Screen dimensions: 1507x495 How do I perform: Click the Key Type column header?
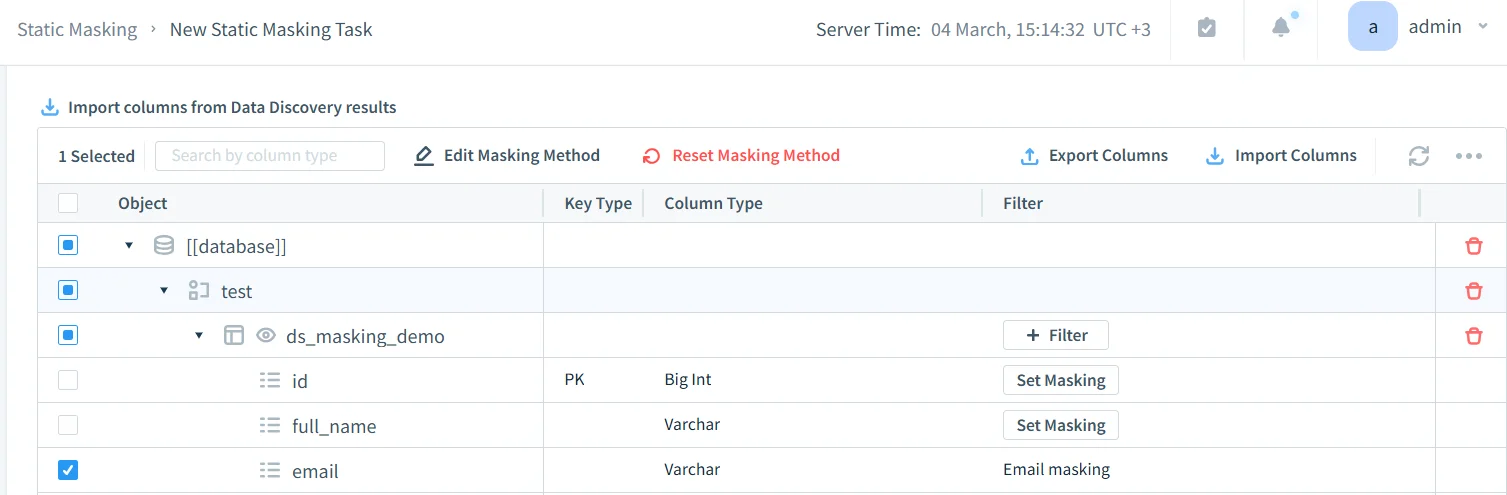[x=598, y=203]
